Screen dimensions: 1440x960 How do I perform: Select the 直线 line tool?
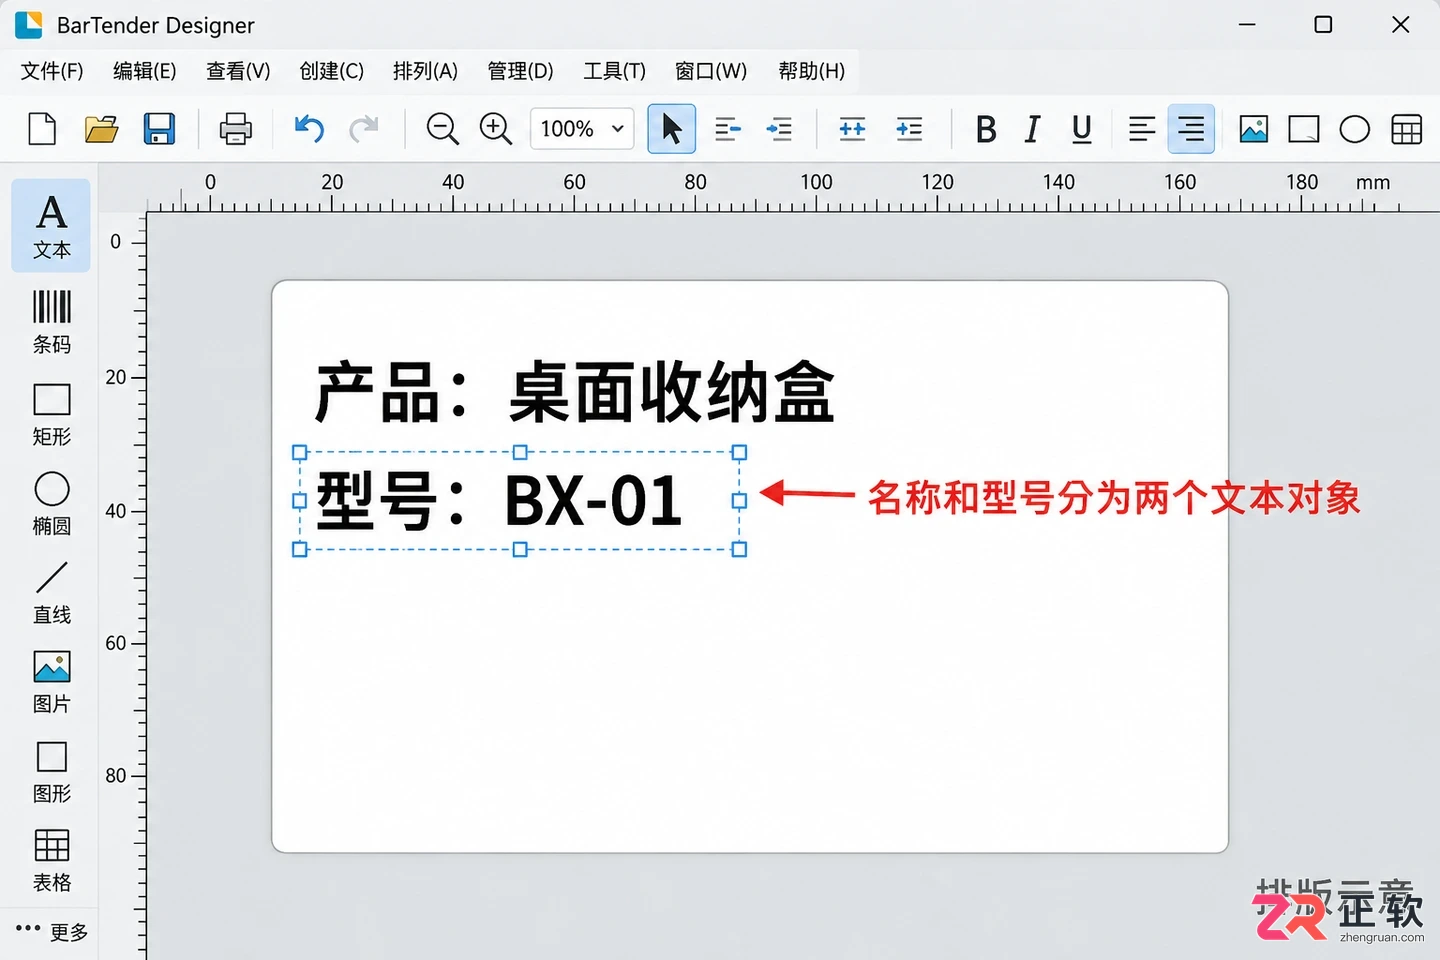coord(52,592)
